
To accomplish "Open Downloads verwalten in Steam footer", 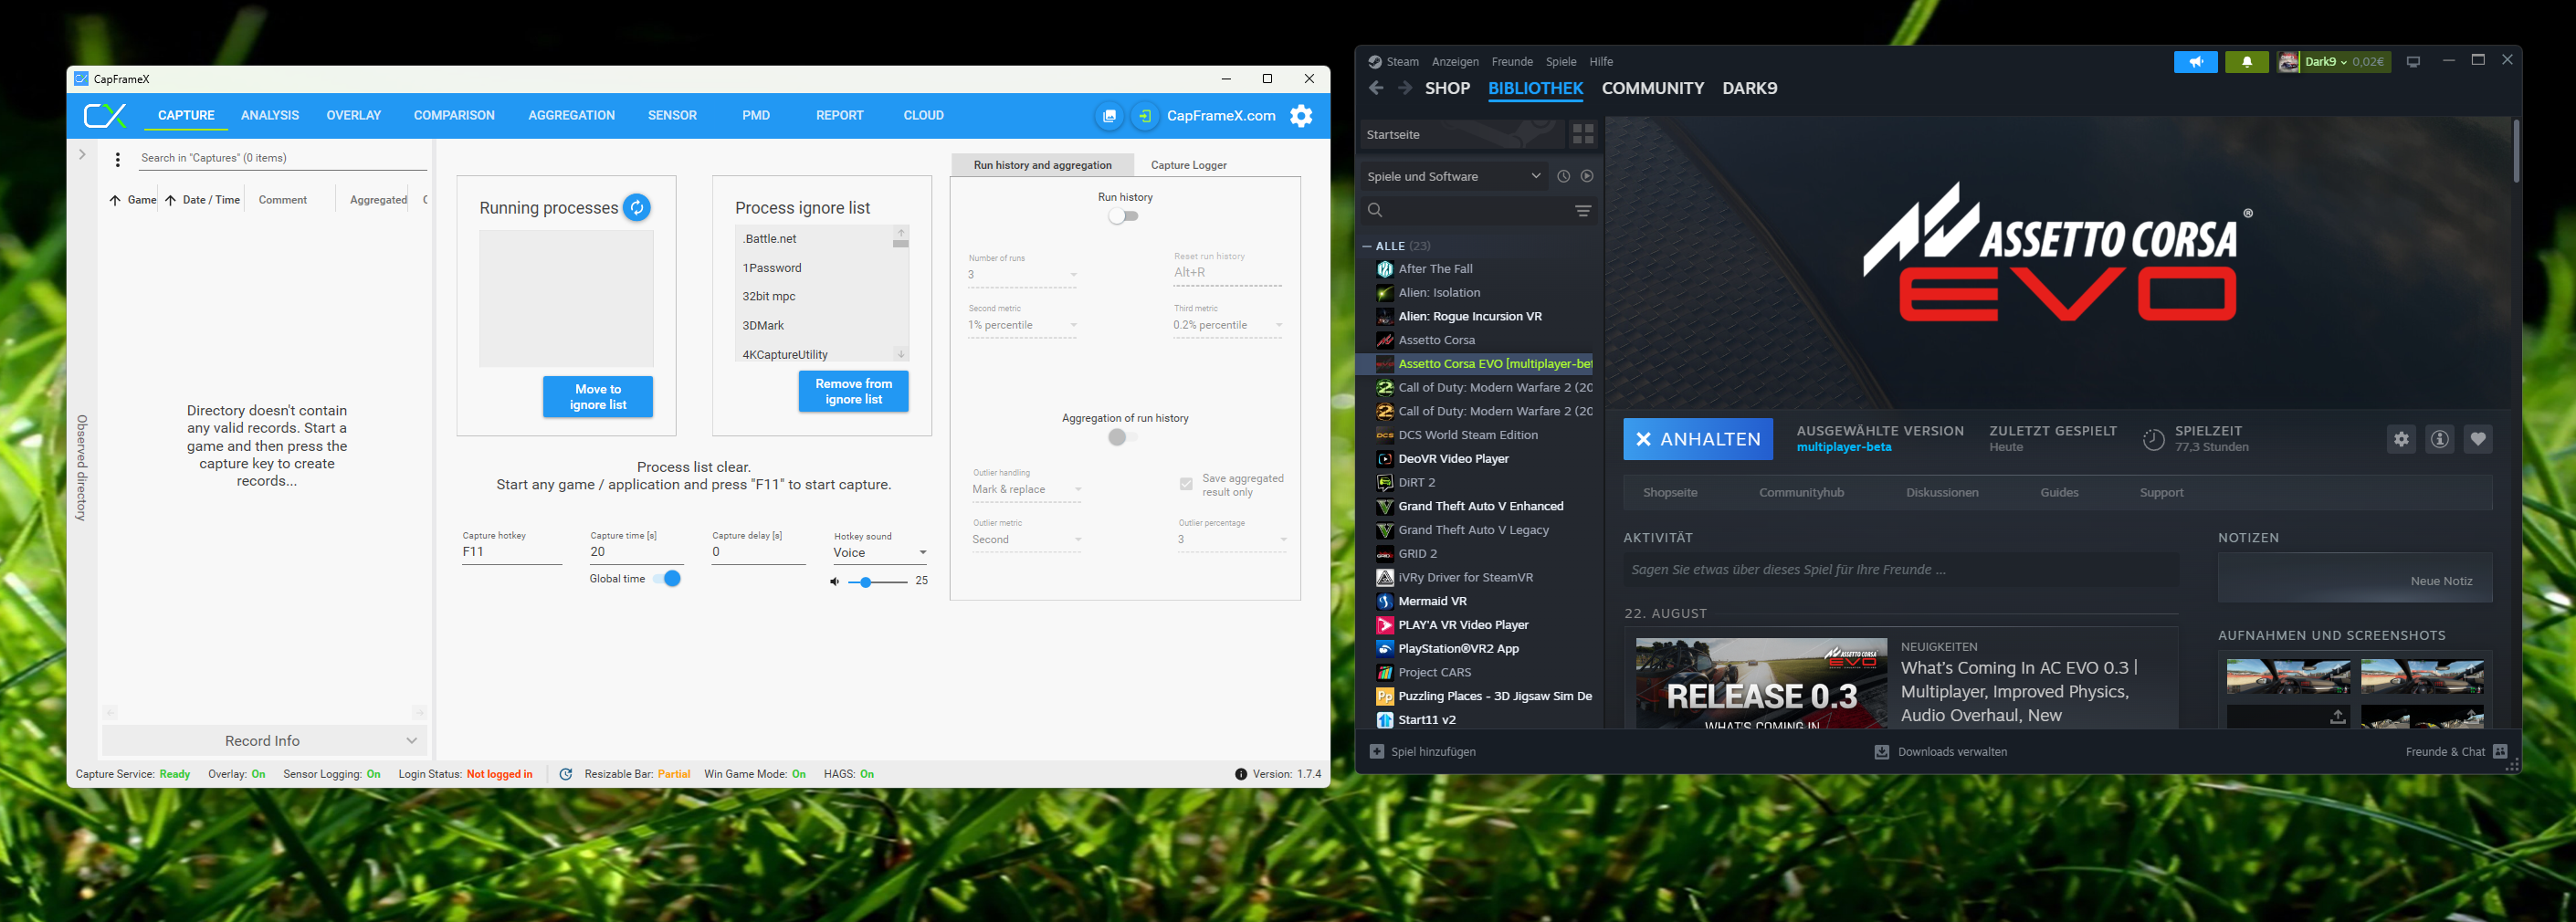I will [x=1941, y=752].
